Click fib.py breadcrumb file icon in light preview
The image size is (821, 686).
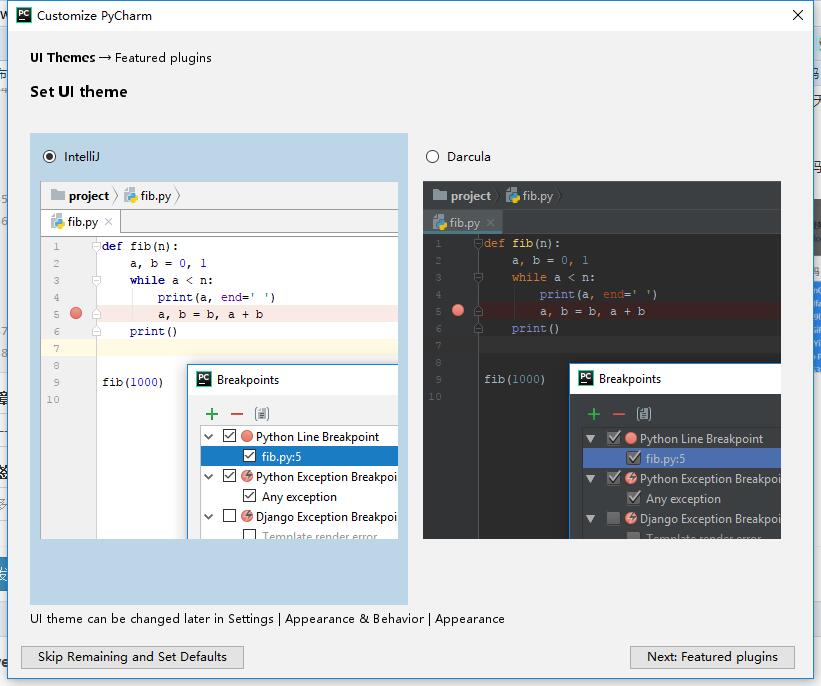pos(130,195)
